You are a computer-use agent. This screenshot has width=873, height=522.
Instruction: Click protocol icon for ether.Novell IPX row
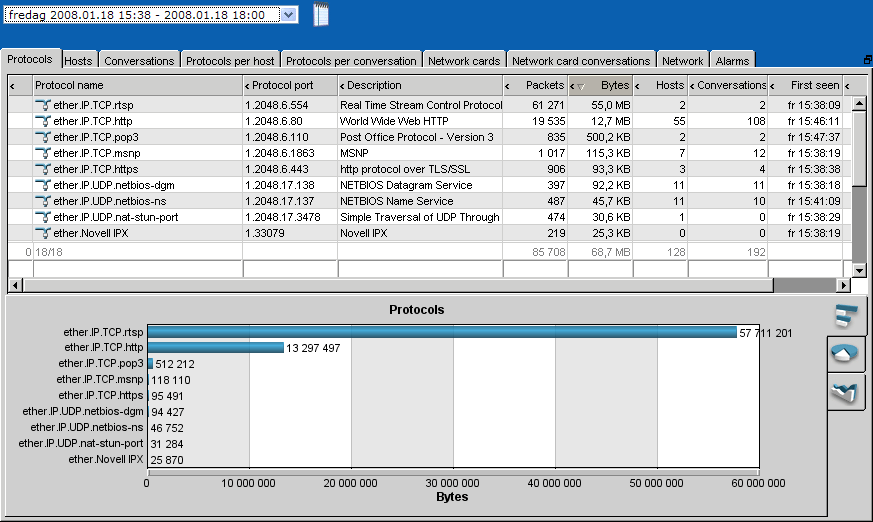pyautogui.click(x=43, y=233)
